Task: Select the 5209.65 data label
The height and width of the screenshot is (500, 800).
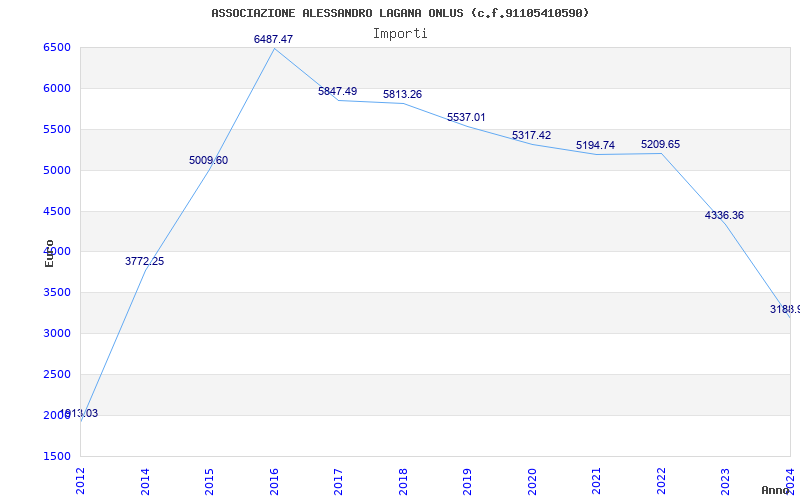Action: [x=661, y=144]
